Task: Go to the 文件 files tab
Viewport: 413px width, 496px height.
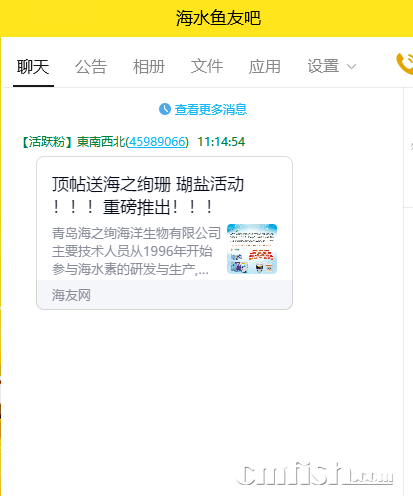Action: pyautogui.click(x=207, y=66)
